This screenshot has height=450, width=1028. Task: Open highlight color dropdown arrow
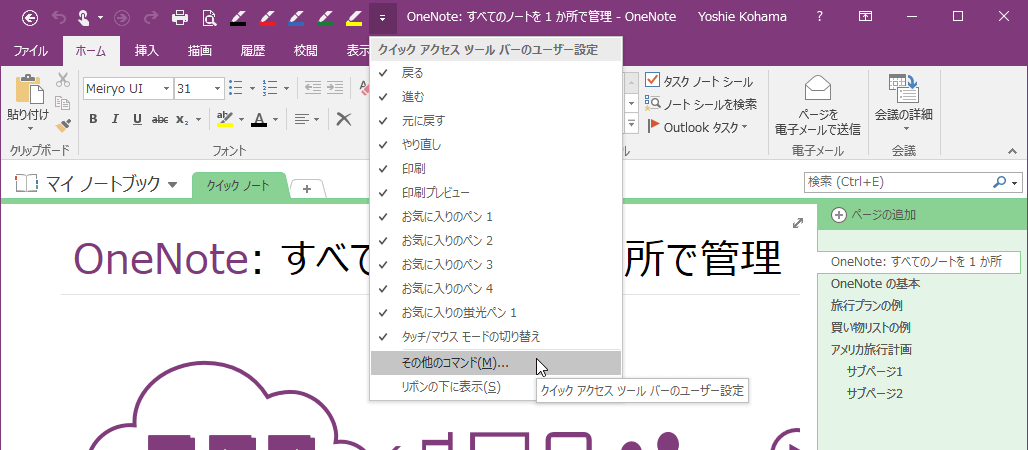[241, 119]
